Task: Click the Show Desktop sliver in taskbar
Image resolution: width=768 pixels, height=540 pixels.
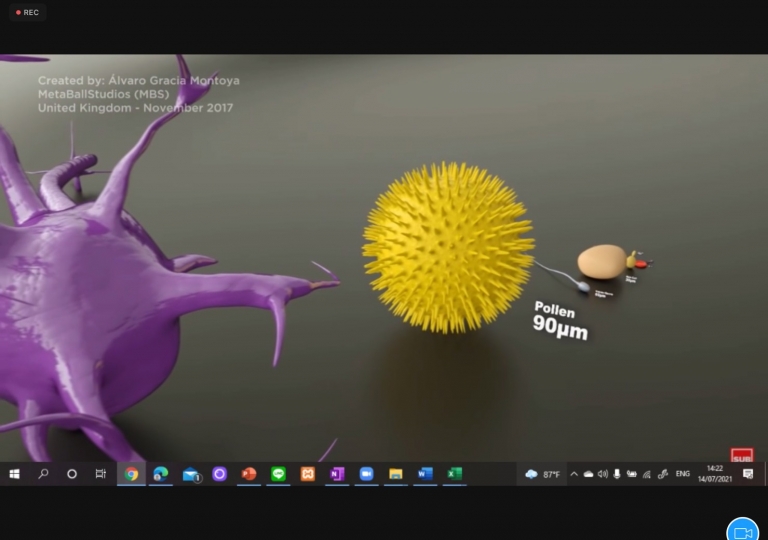Action: [x=766, y=474]
